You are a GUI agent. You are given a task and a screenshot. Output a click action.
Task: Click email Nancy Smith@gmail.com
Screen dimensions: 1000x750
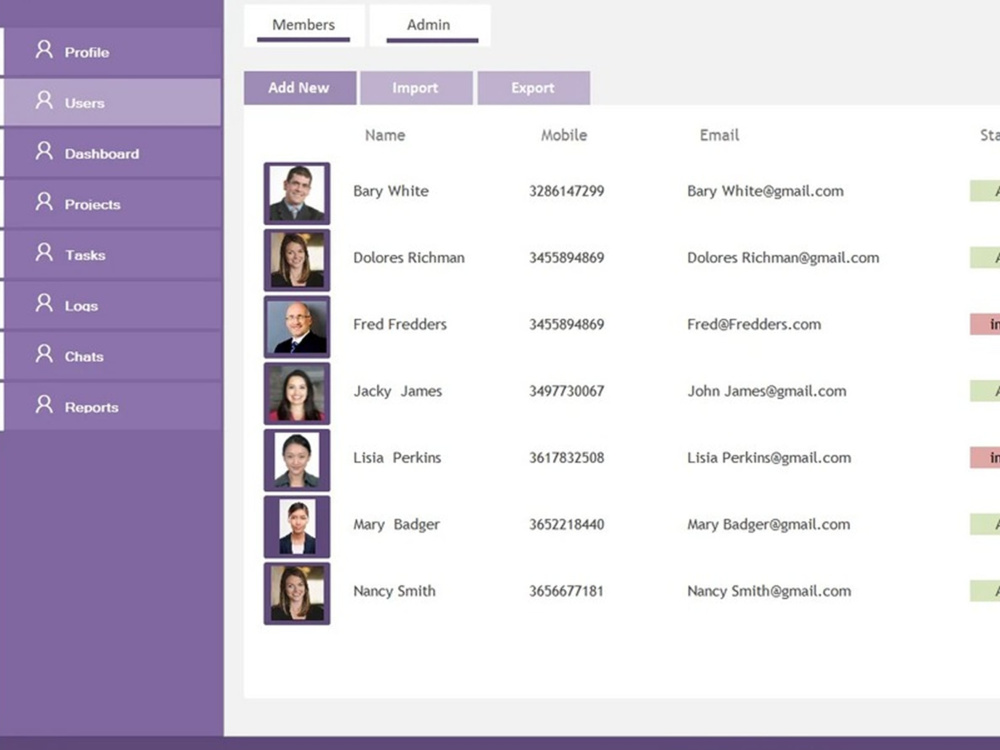tap(769, 591)
